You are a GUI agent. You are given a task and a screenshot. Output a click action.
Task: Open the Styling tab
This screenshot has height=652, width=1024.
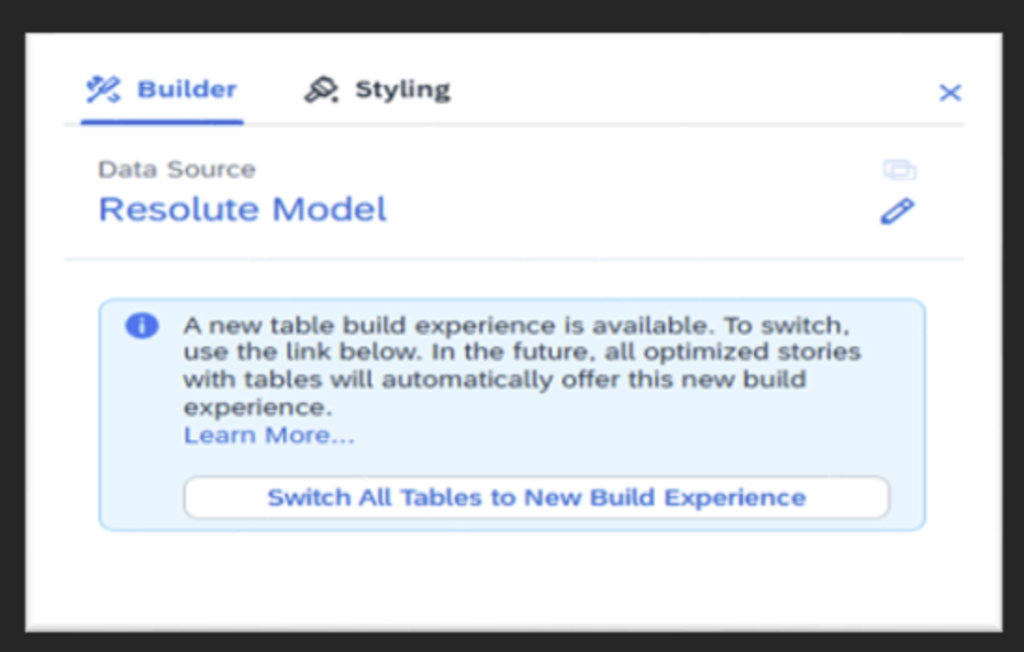click(402, 90)
